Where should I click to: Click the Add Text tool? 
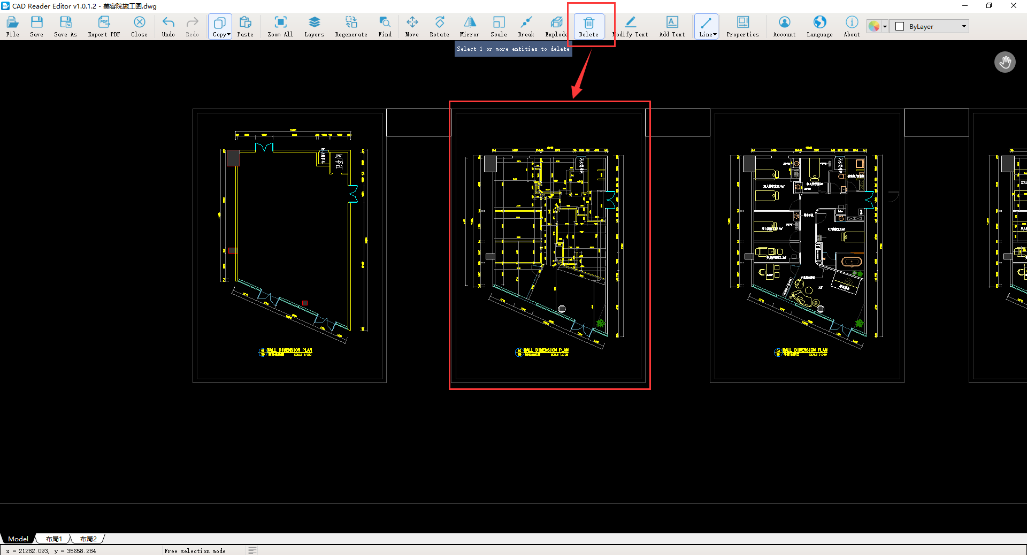(x=671, y=24)
